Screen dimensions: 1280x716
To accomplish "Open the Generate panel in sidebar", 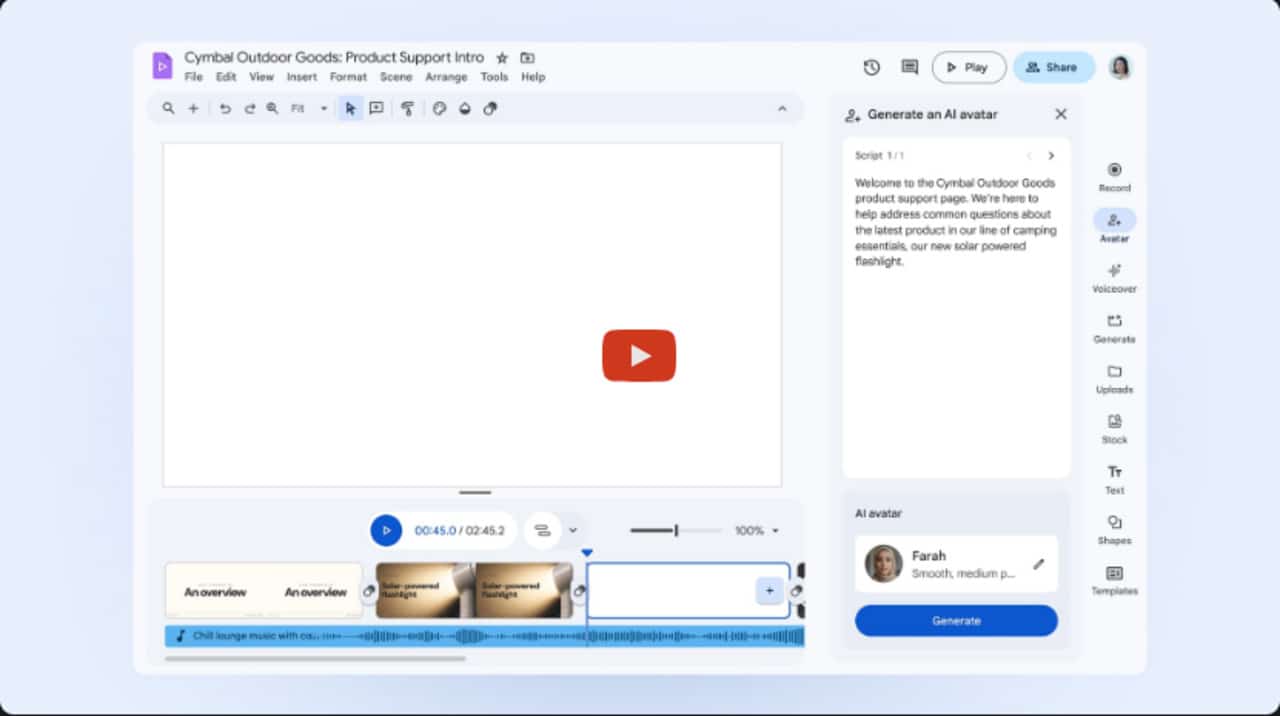I will click(x=1115, y=328).
